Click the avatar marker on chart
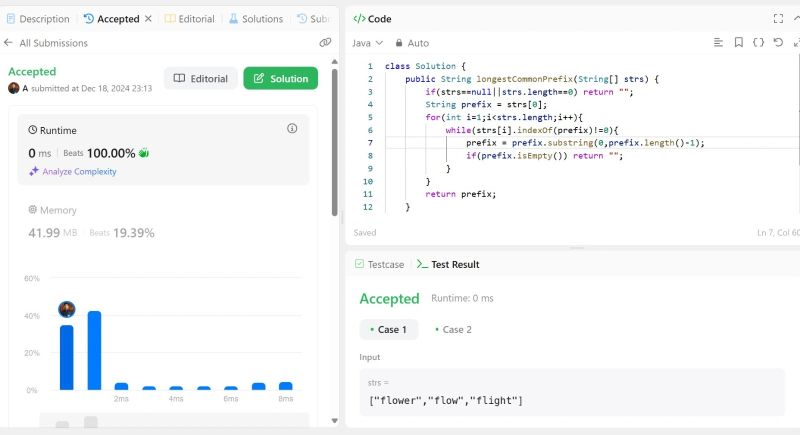This screenshot has width=800, height=435. tap(67, 309)
